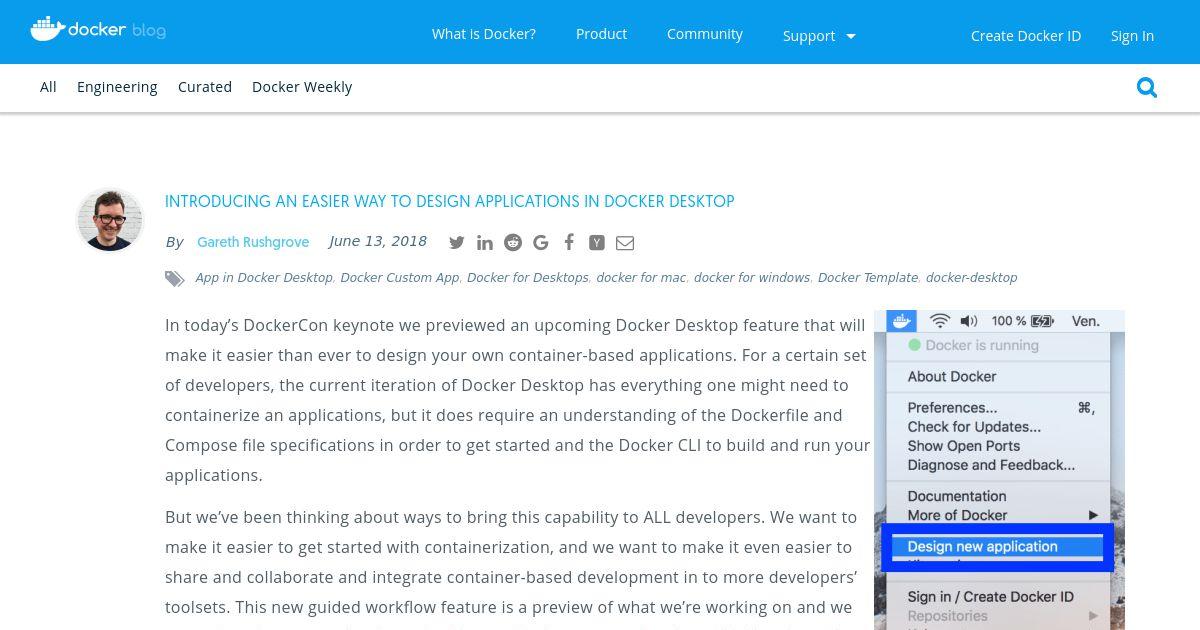Viewport: 1200px width, 630px height.
Task: Share the post by email envelope icon
Action: pyautogui.click(x=625, y=242)
